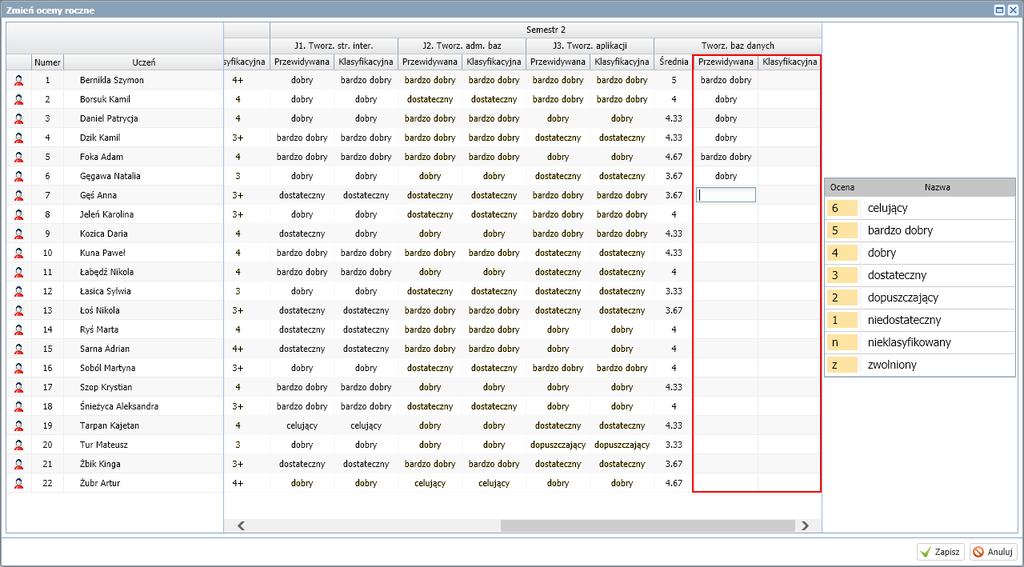Click the student icon next to Kozica Daria
The height and width of the screenshot is (567, 1024).
click(x=18, y=234)
